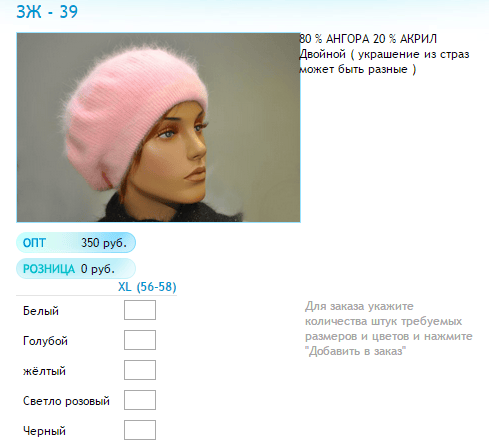The width and height of the screenshot is (489, 444).
Task: Select the 350 руб. wholesale price value
Action: (104, 243)
